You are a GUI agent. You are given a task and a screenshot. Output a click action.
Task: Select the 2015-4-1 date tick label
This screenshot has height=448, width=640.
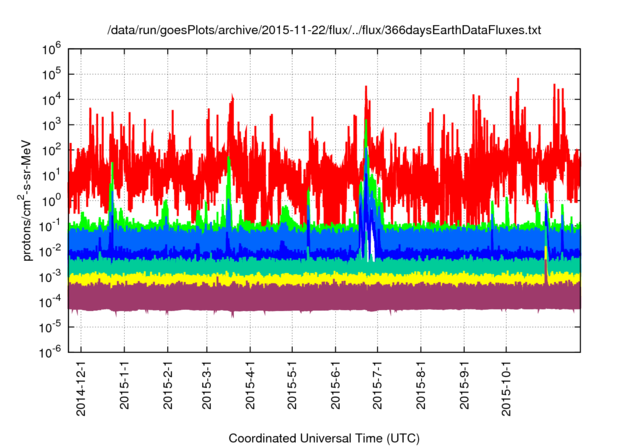(x=249, y=386)
